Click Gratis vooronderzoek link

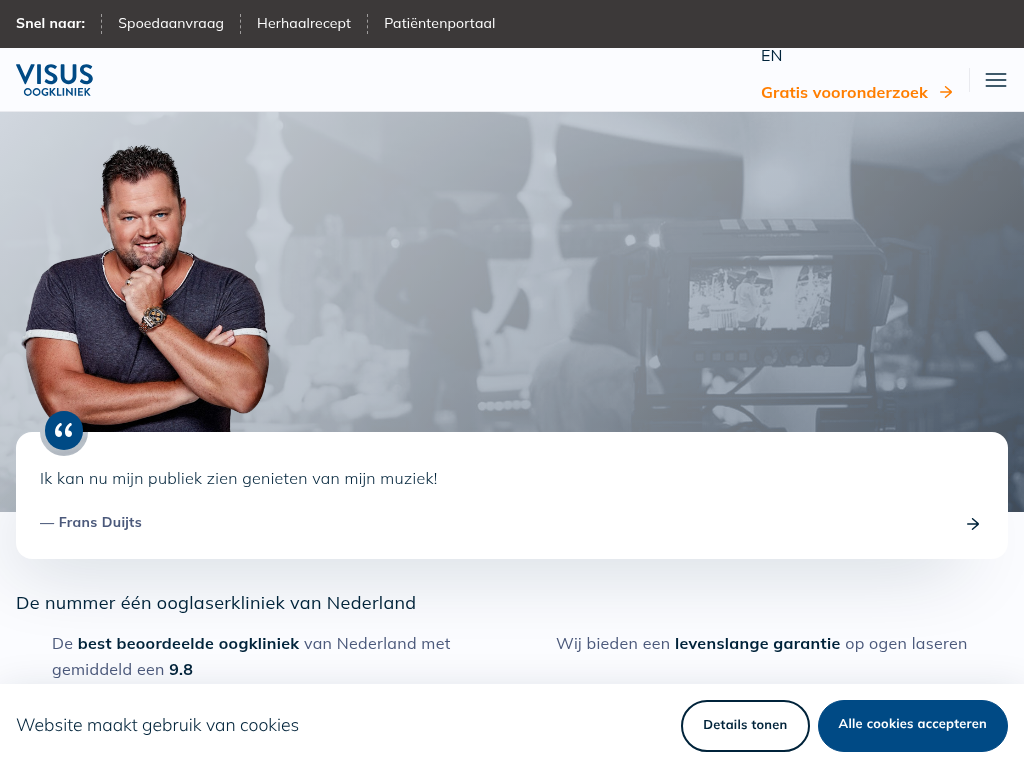[844, 93]
